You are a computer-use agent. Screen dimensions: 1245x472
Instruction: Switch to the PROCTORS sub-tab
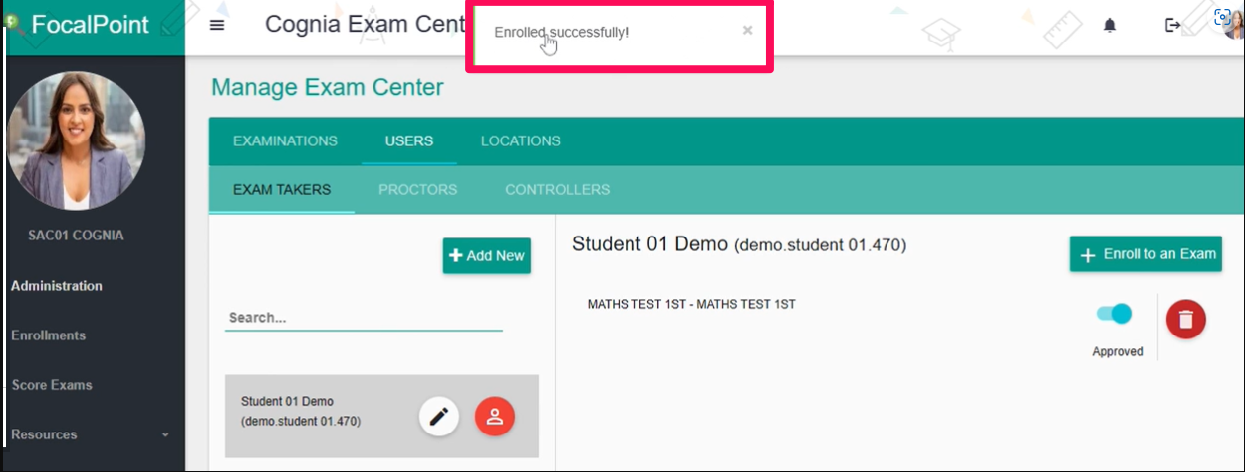[418, 190]
